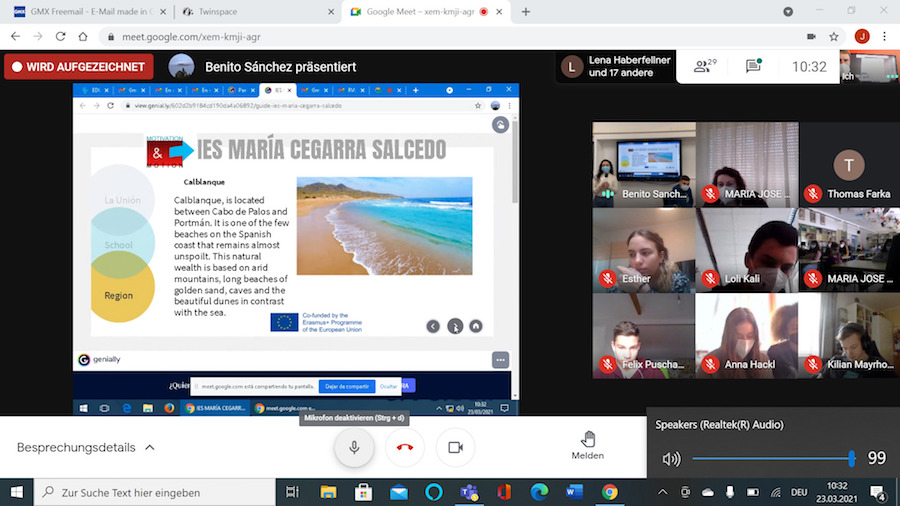Raise hand with the Melden button
The height and width of the screenshot is (506, 900).
coord(588,445)
